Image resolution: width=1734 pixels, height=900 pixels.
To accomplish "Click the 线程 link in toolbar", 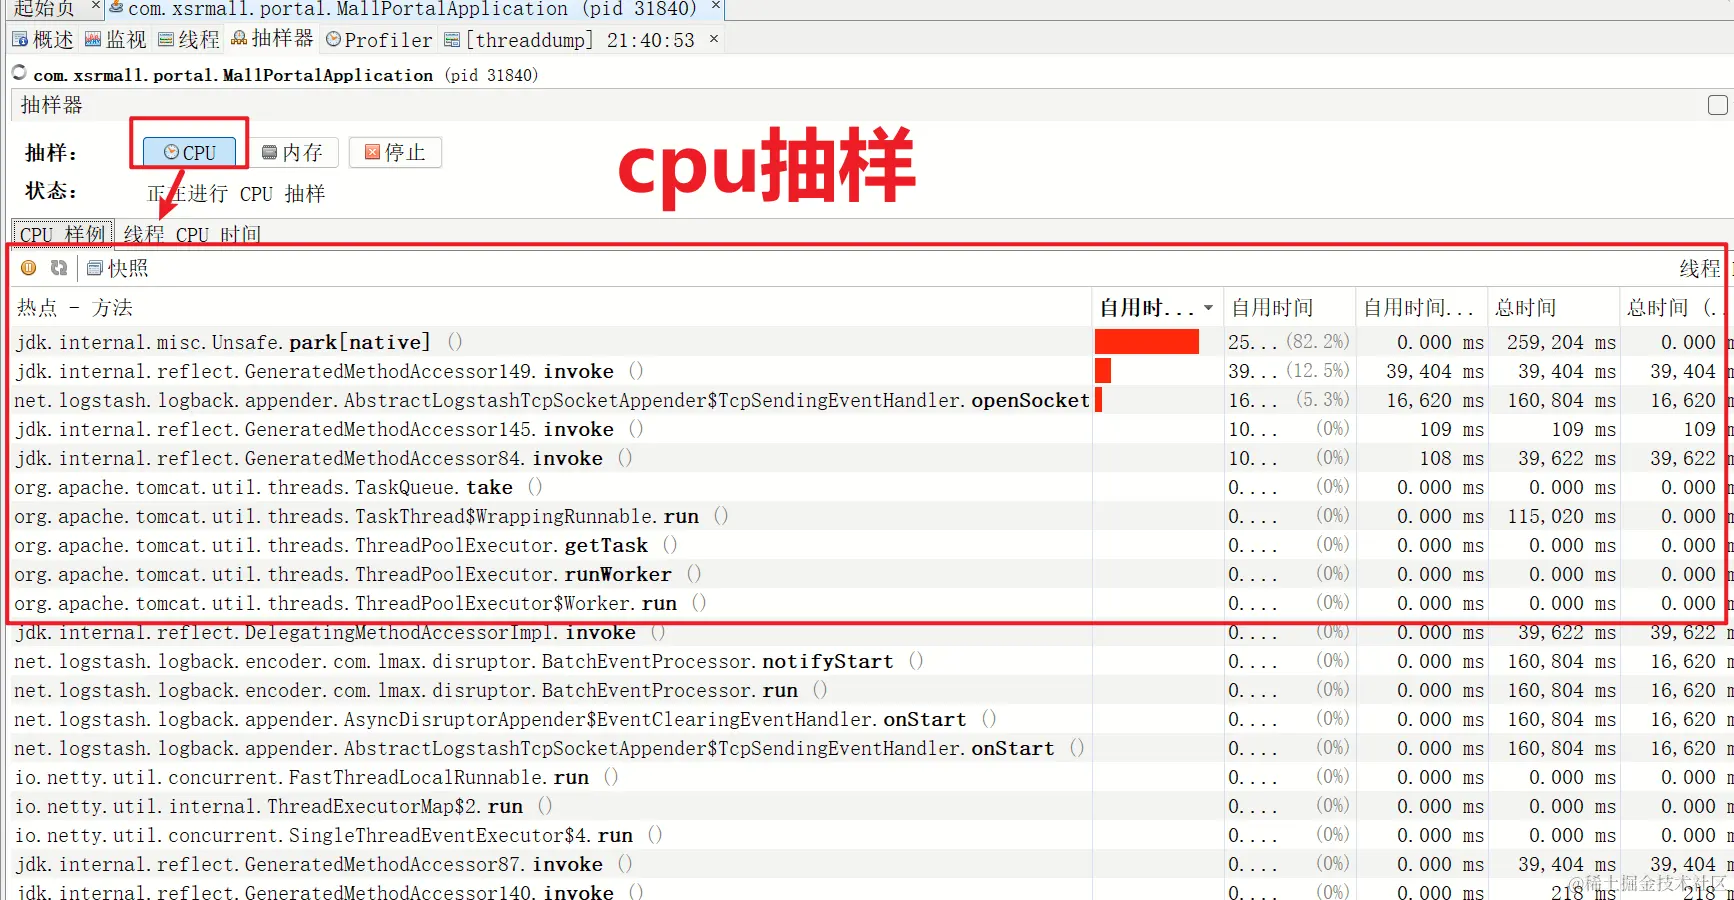I will click(x=1699, y=268).
